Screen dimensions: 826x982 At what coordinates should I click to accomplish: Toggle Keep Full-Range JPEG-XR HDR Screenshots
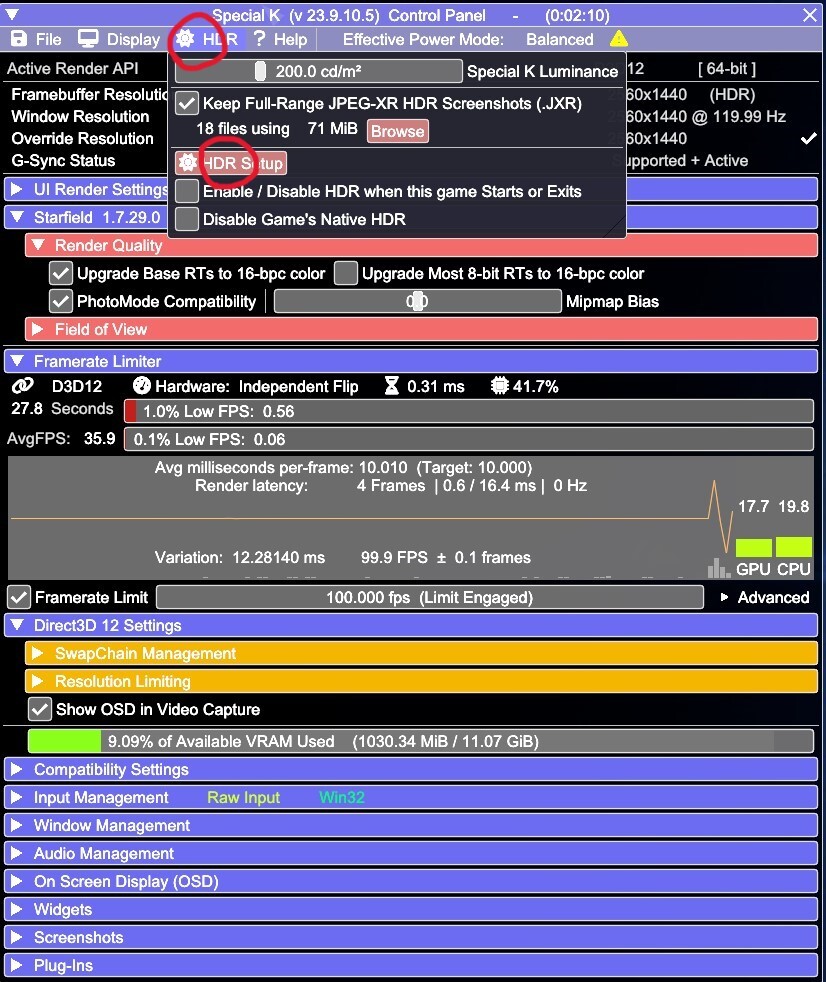click(x=187, y=103)
